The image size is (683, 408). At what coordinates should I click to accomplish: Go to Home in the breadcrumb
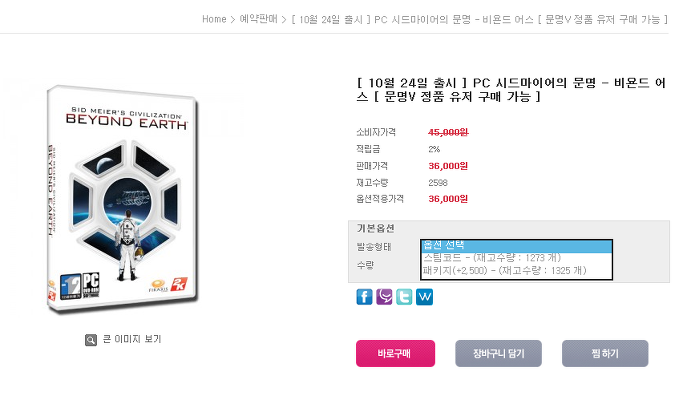pos(214,19)
